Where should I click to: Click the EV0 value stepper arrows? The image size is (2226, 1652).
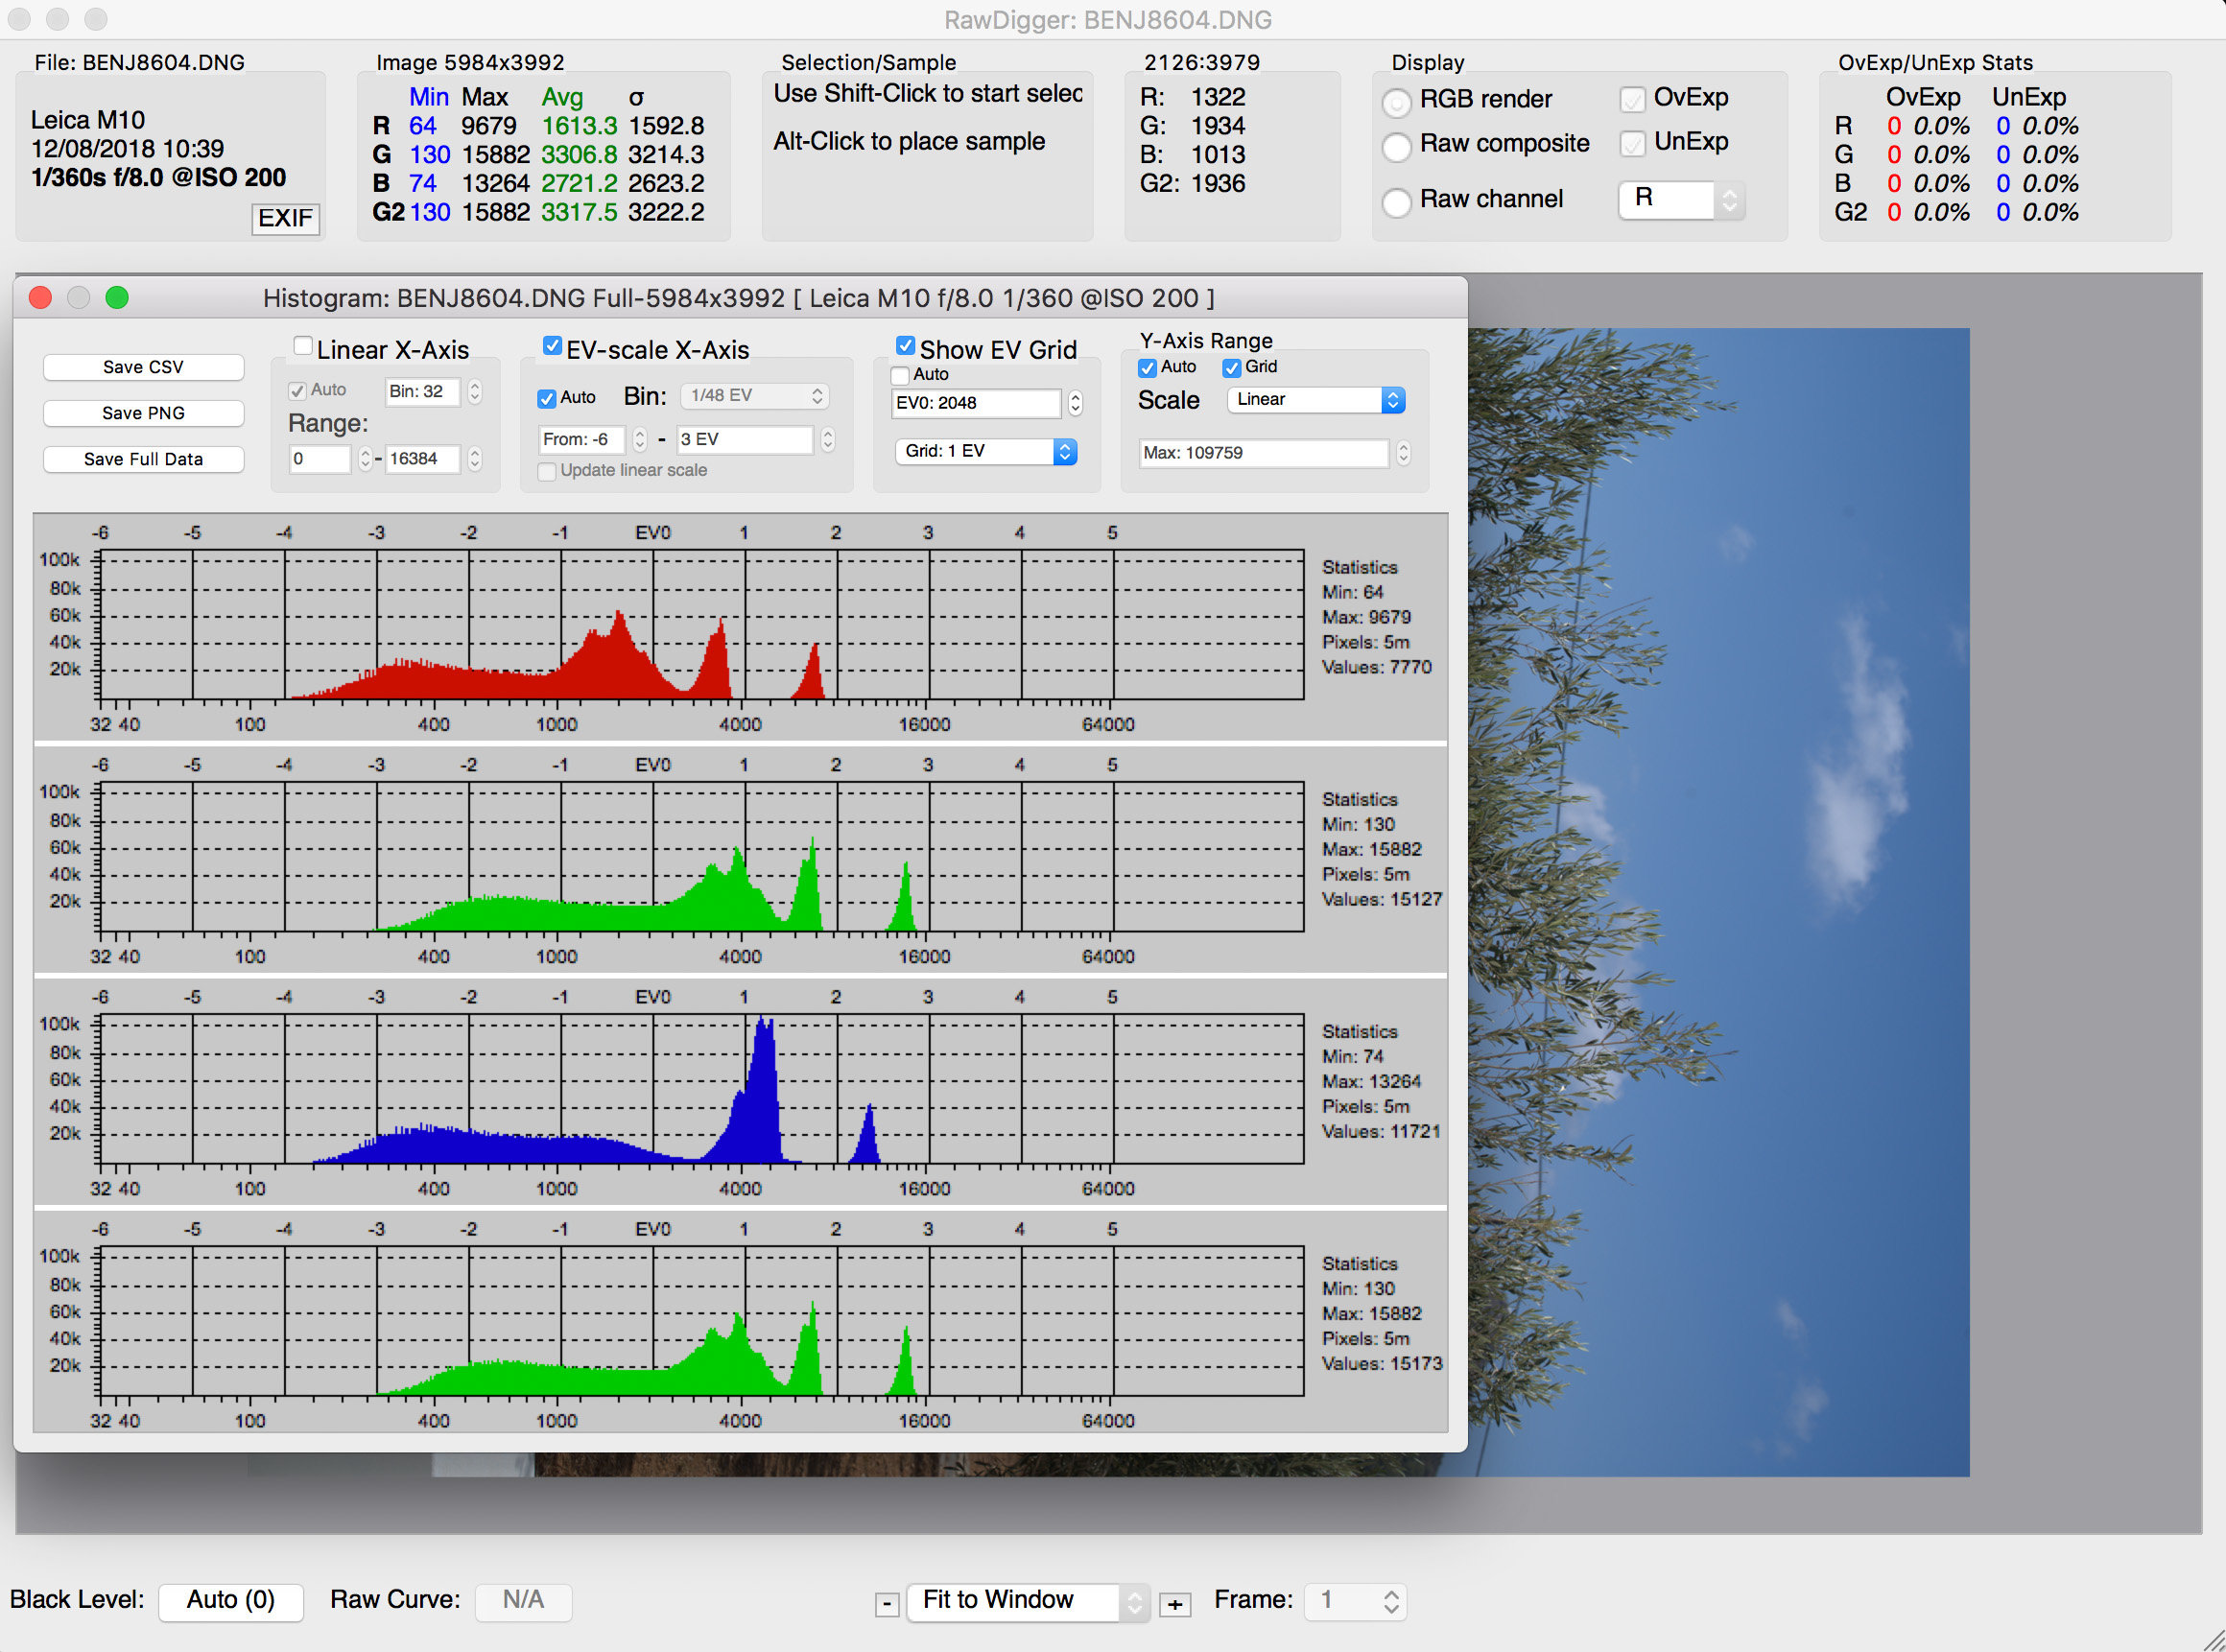point(1075,403)
